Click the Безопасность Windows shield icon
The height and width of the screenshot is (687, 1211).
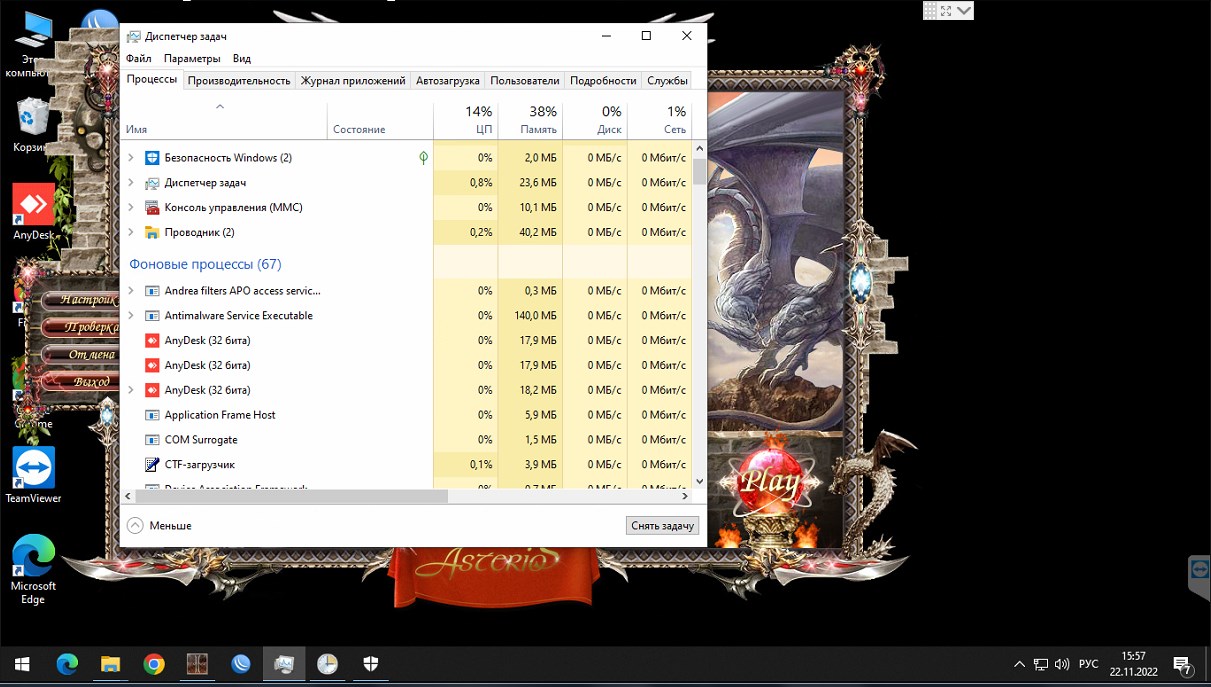click(x=152, y=158)
